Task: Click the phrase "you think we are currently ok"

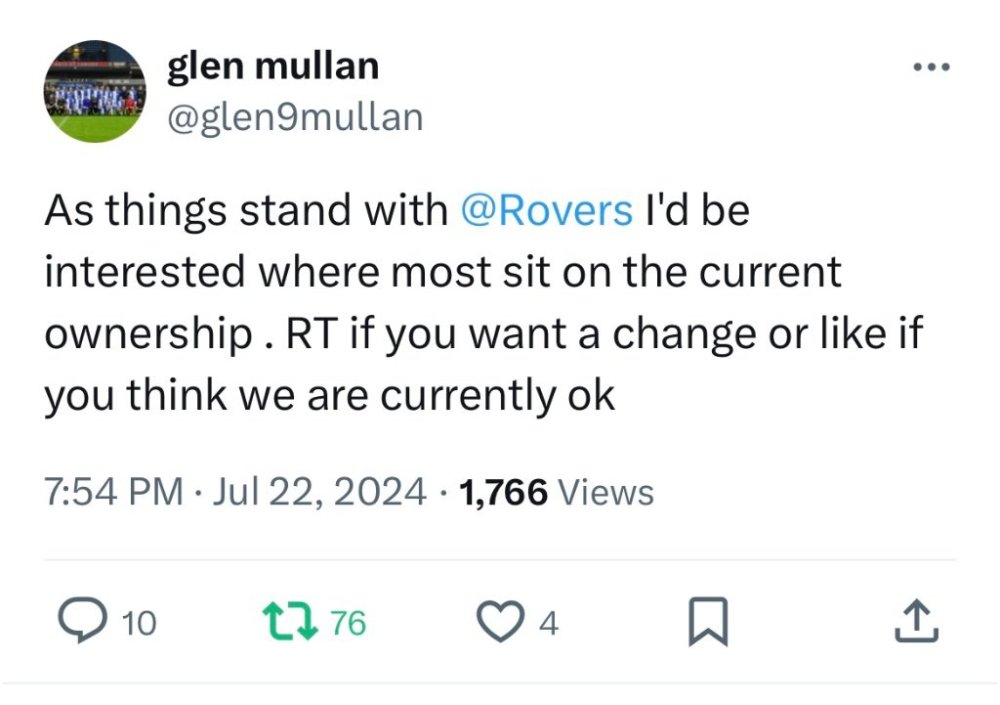Action: (329, 396)
